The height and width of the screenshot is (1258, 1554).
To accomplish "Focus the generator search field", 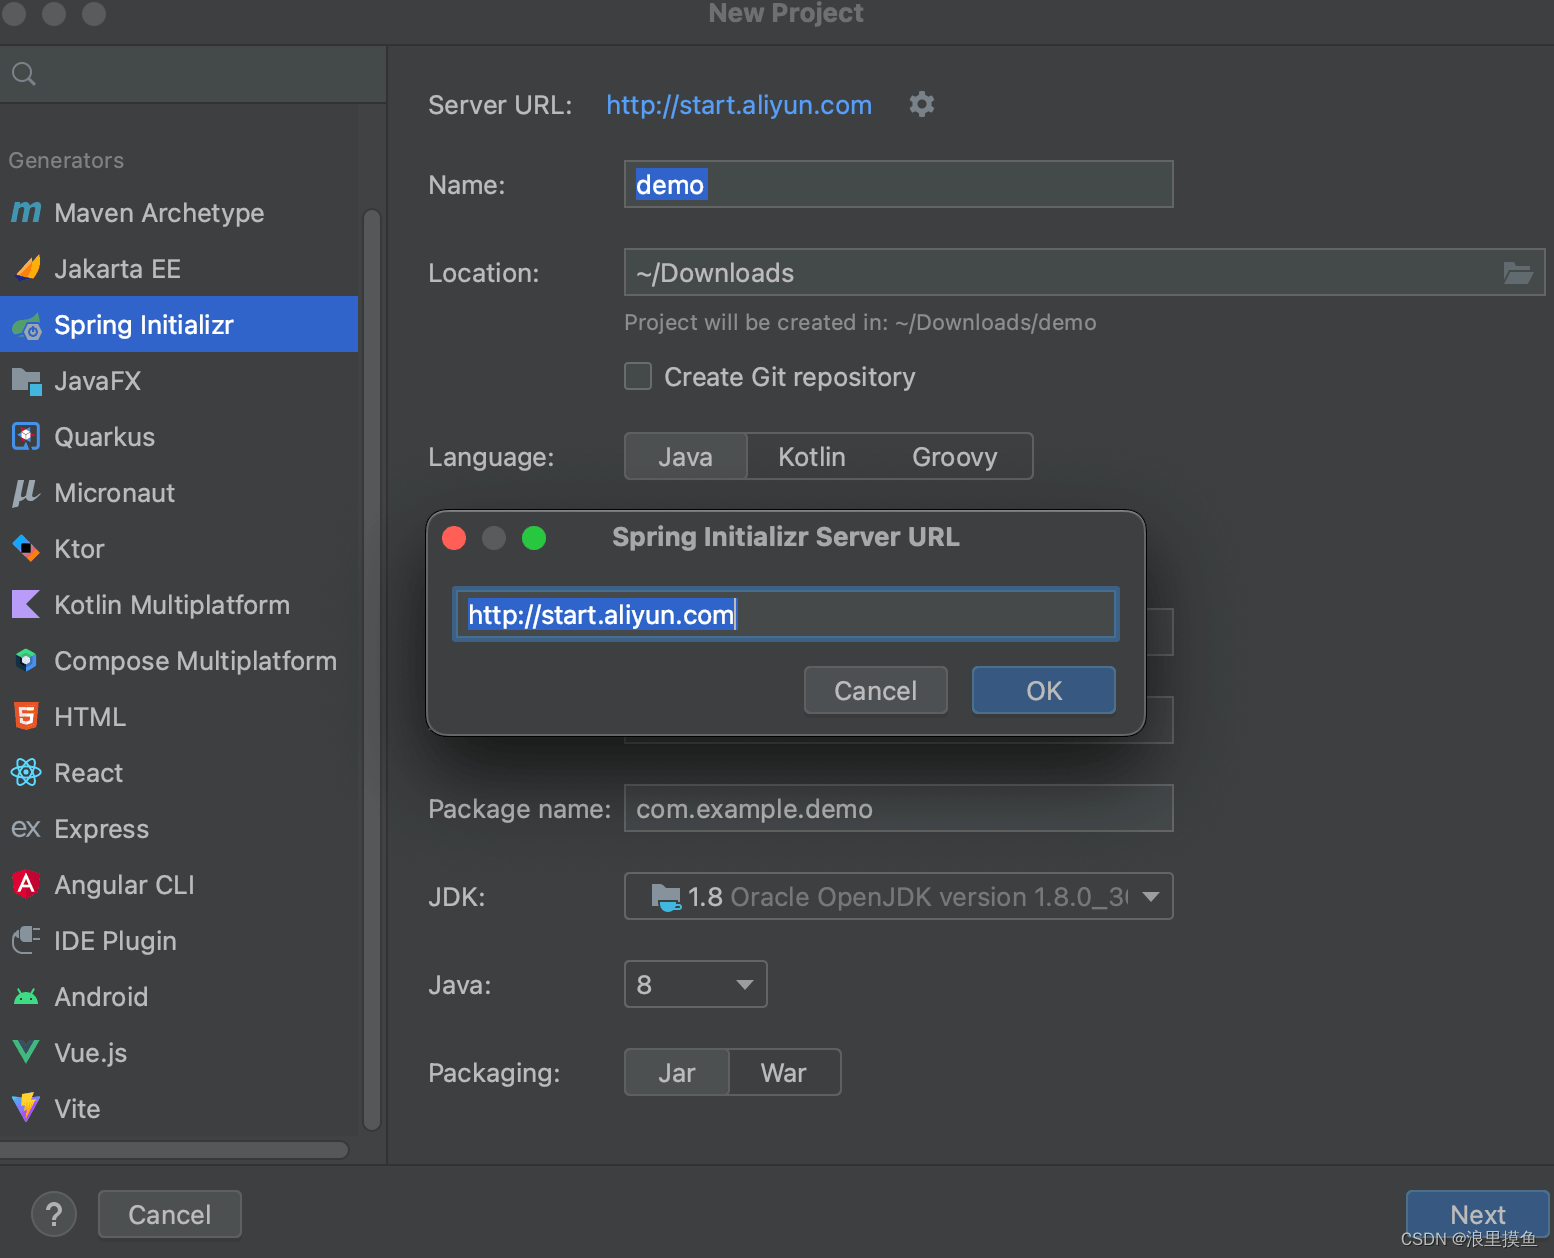I will click(x=193, y=73).
